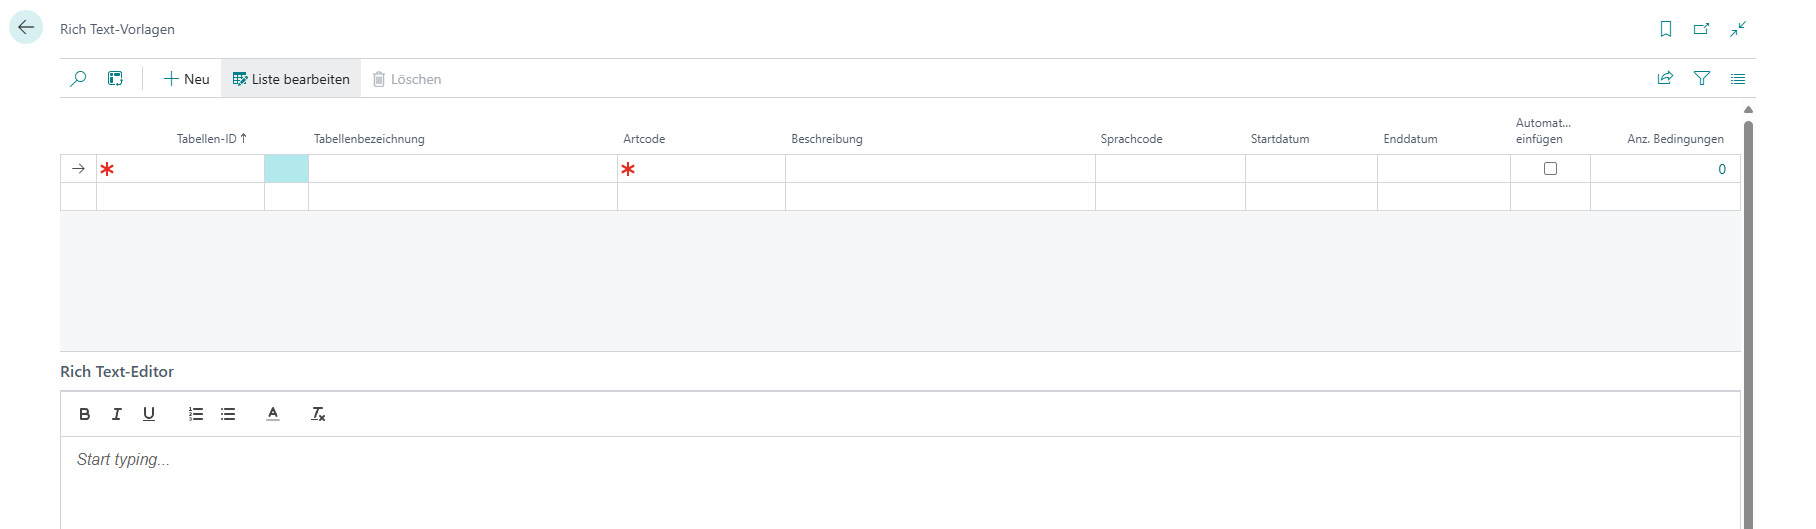Click the Beschreibung column header

pyautogui.click(x=827, y=139)
